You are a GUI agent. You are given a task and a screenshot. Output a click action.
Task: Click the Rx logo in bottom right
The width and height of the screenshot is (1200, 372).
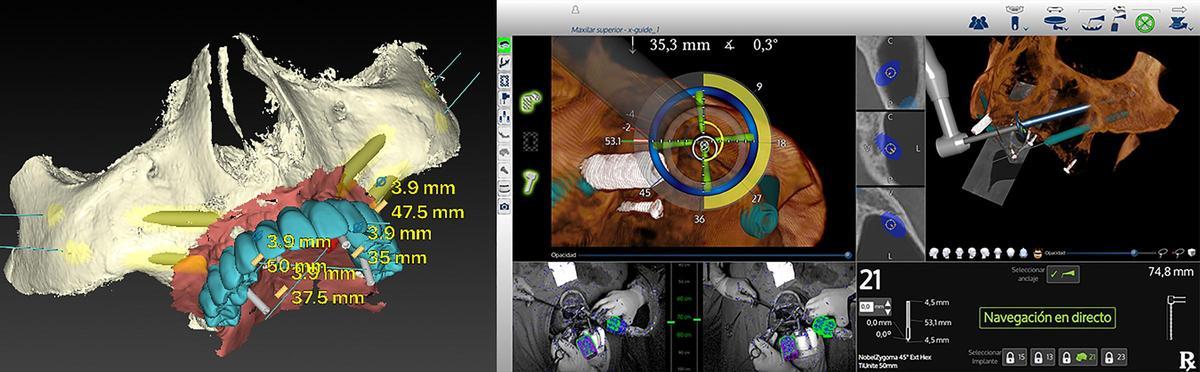pos(1186,361)
